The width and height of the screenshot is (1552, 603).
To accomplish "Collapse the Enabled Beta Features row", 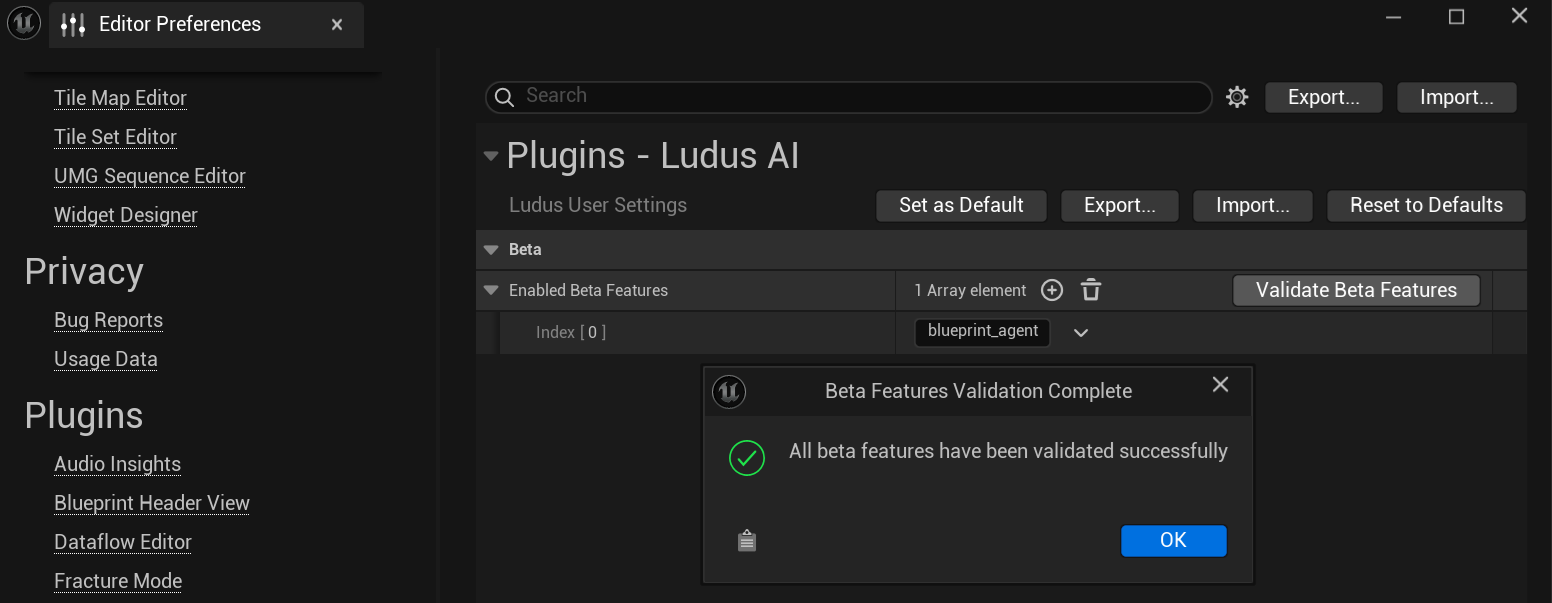I will (490, 290).
